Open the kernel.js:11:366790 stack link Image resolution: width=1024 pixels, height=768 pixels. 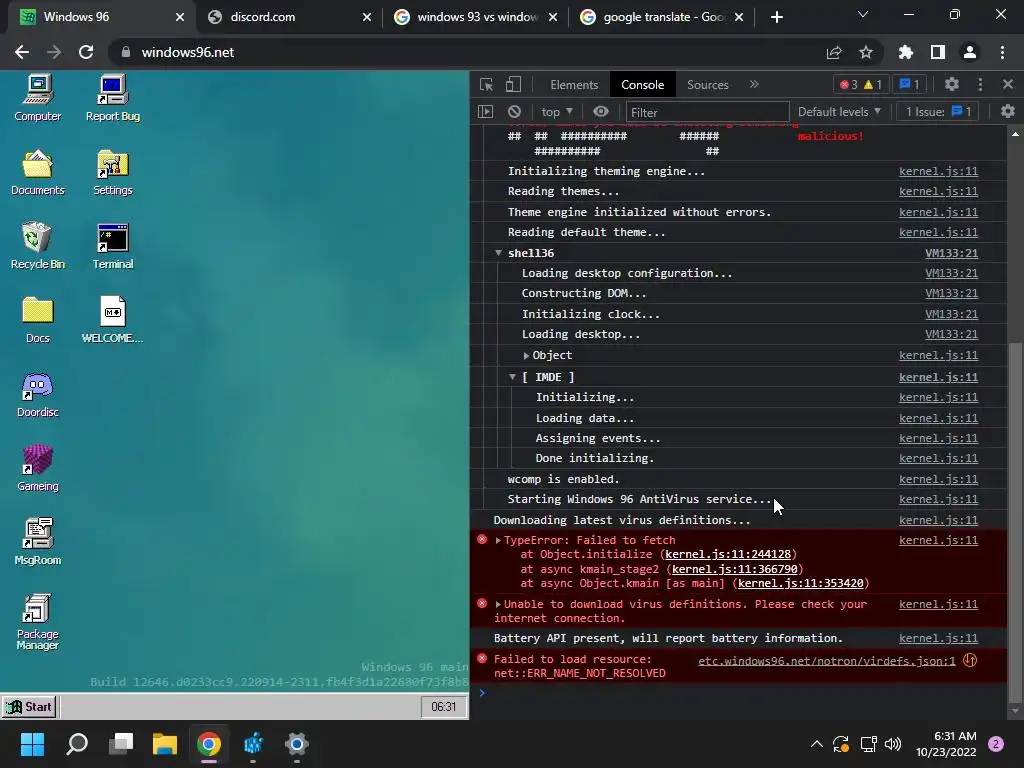[x=734, y=569]
